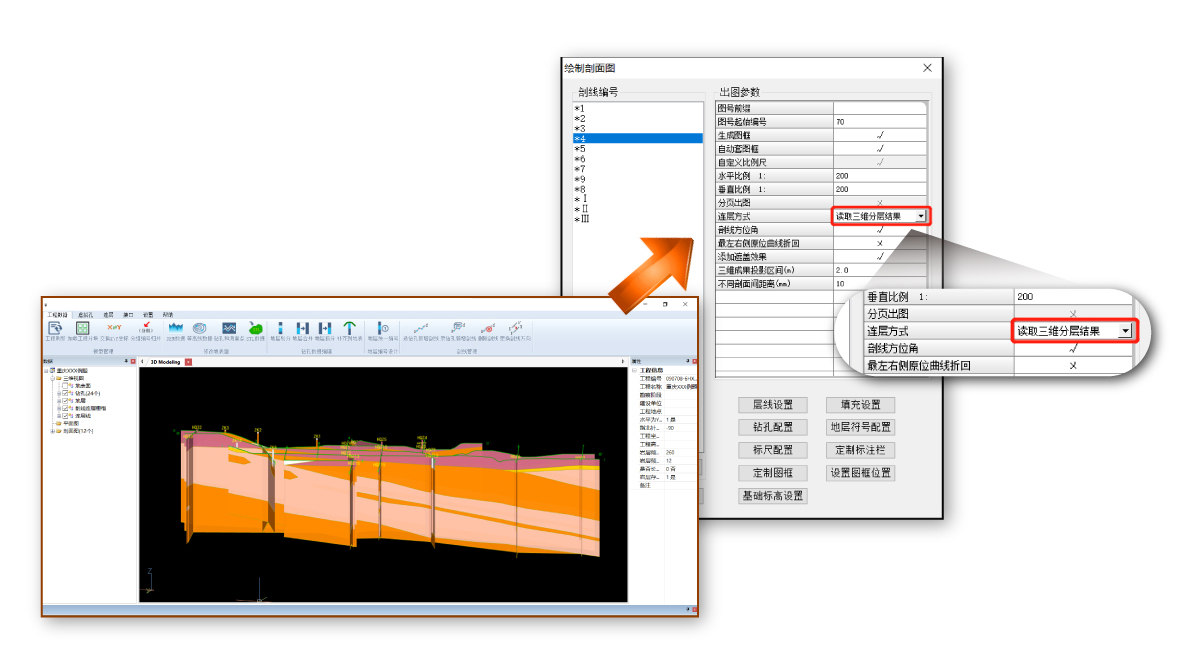Switch to the 3D Modelling document tab

click(165, 362)
